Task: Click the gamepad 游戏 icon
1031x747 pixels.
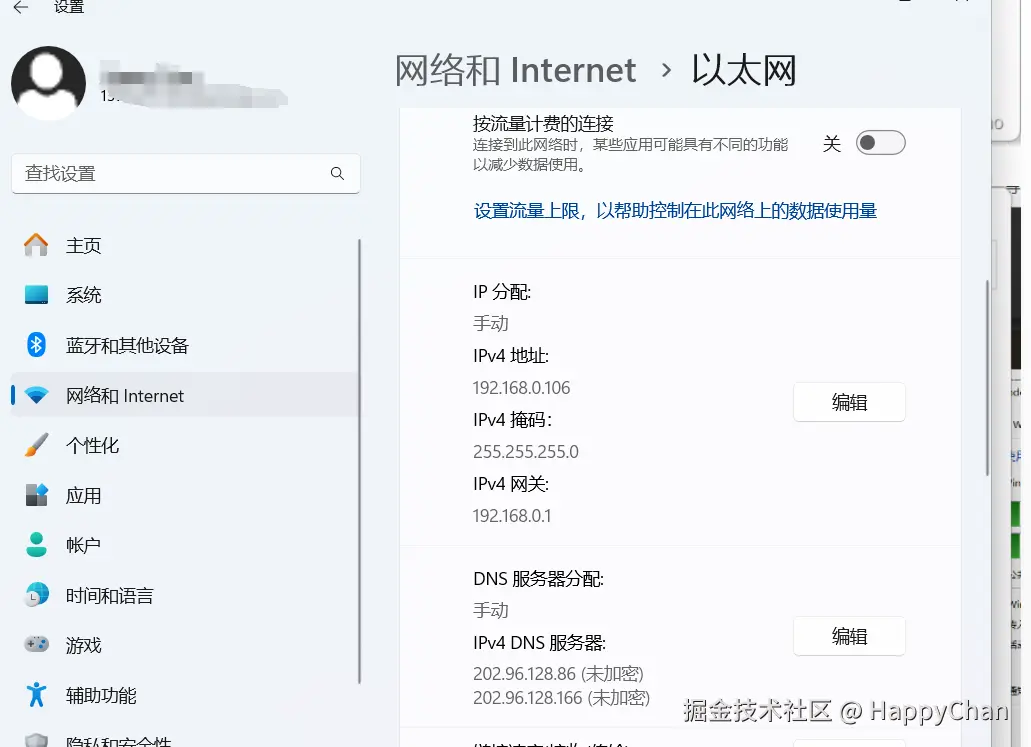Action: (36, 644)
